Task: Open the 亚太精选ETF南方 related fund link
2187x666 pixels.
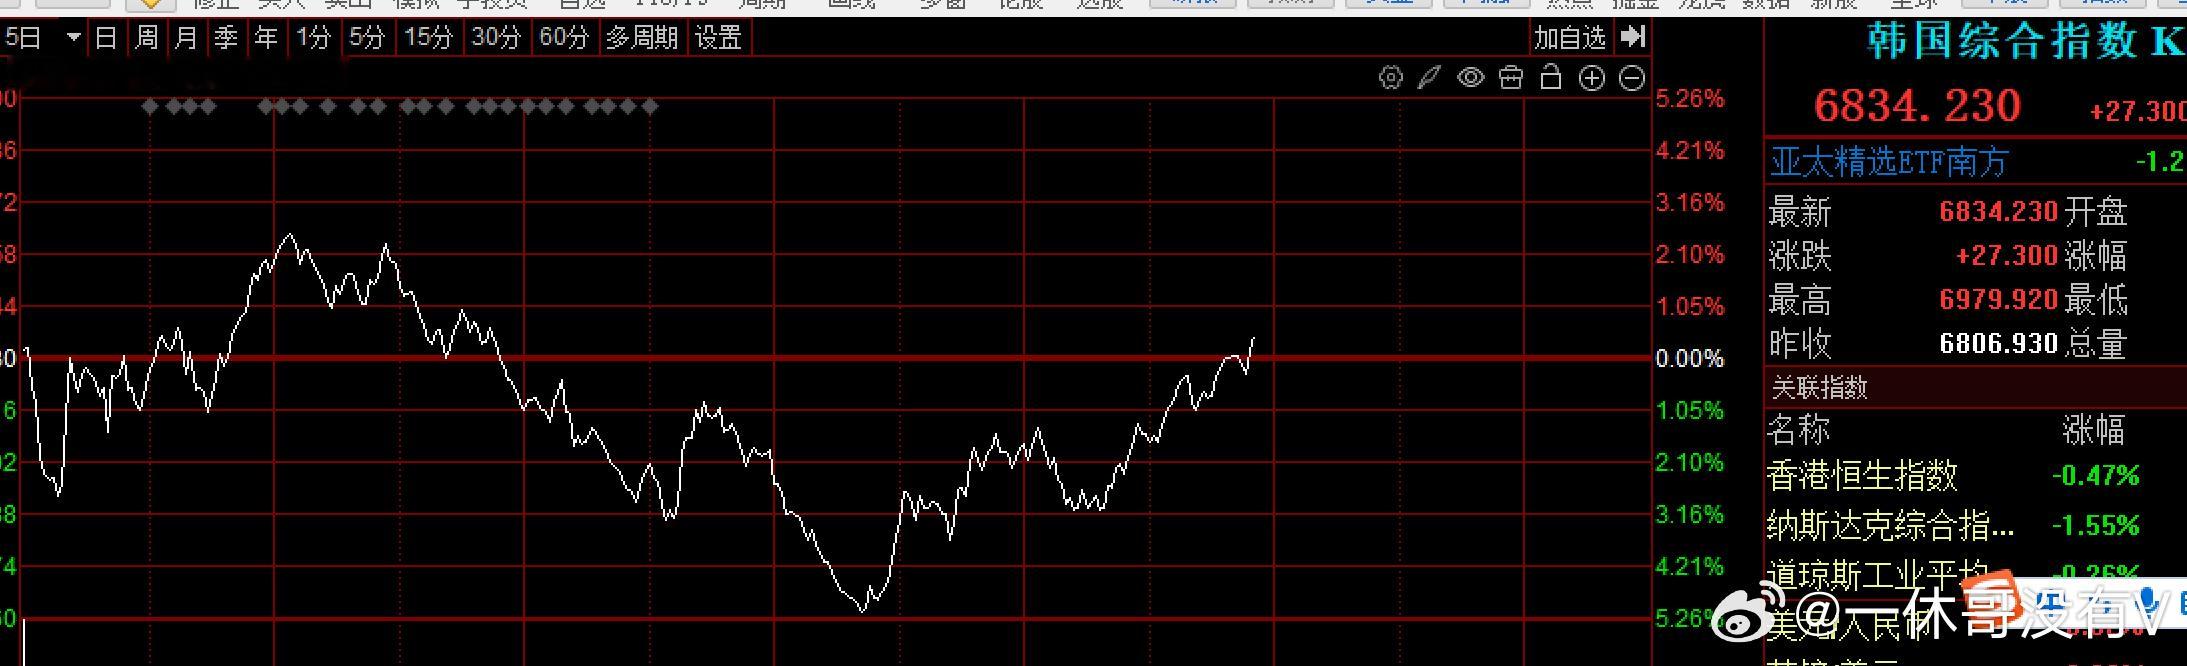Action: pos(1889,161)
